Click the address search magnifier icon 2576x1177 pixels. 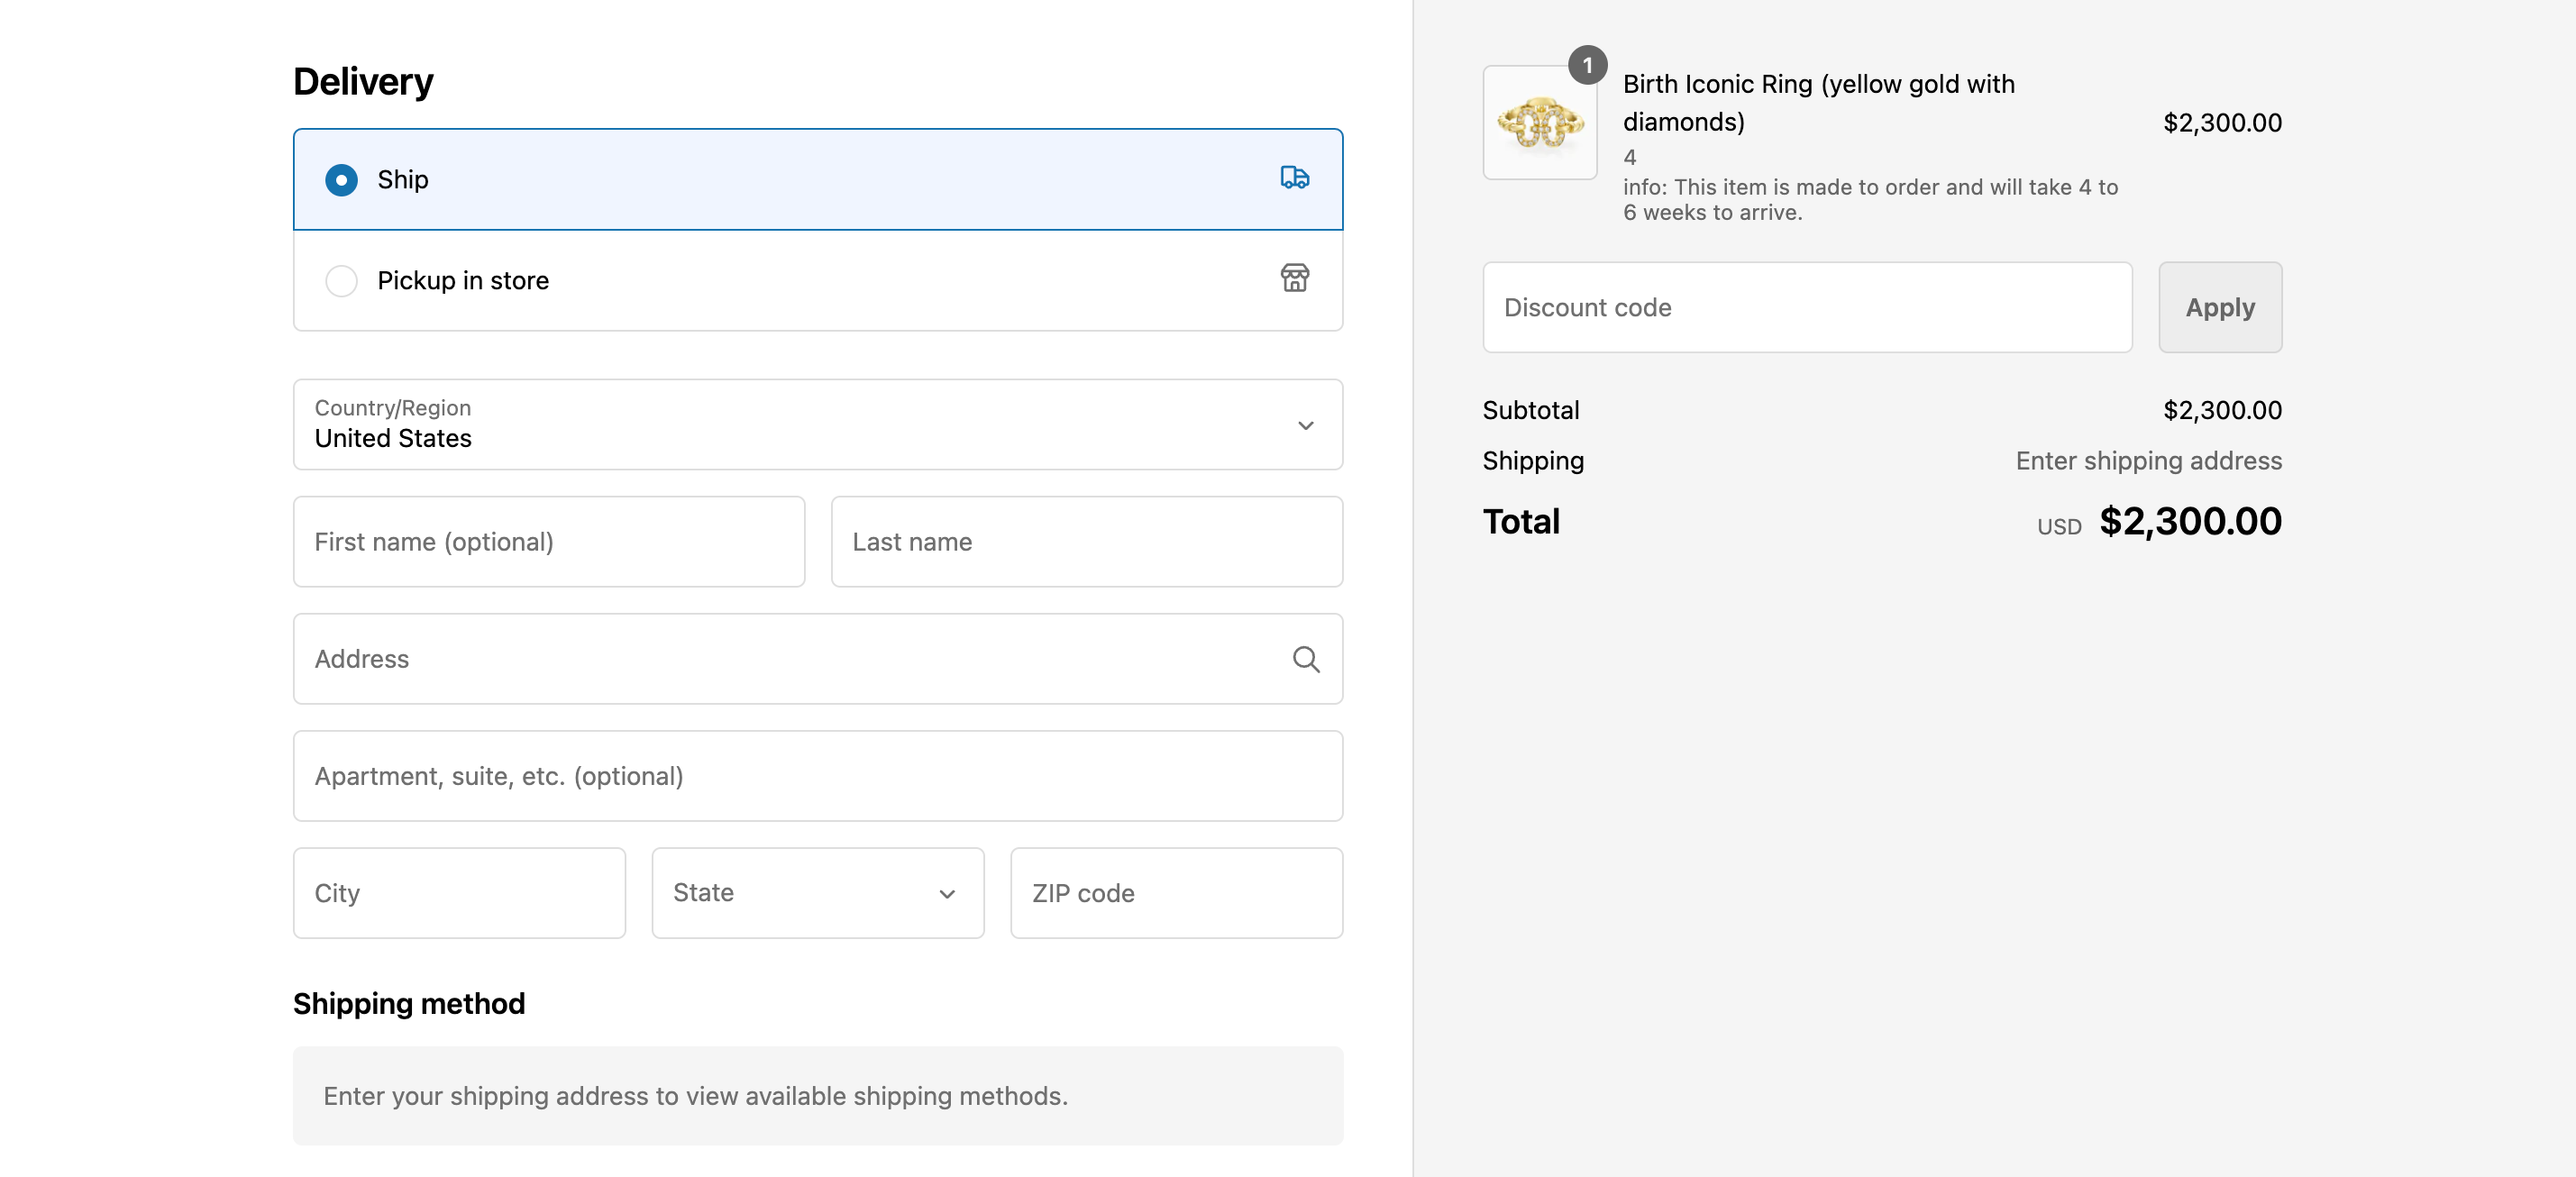pyautogui.click(x=1305, y=659)
